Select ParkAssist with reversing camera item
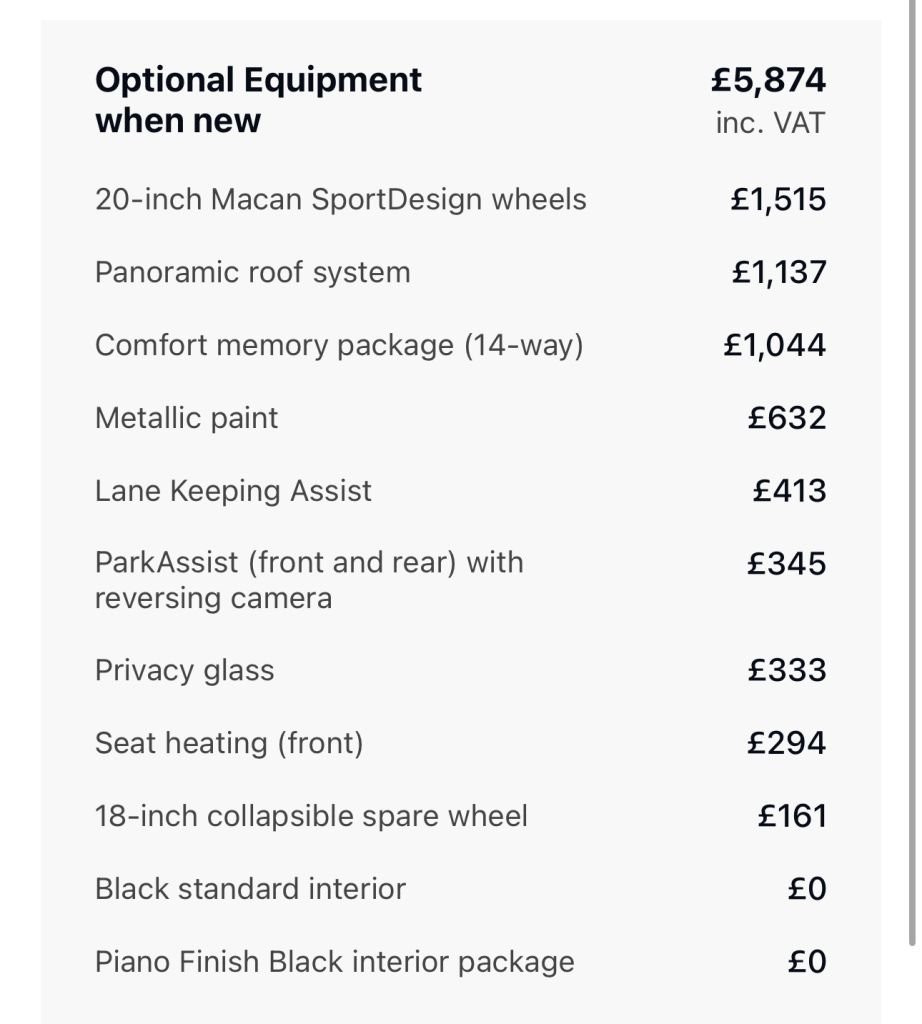Viewport: 922px width, 1024px height. click(308, 580)
